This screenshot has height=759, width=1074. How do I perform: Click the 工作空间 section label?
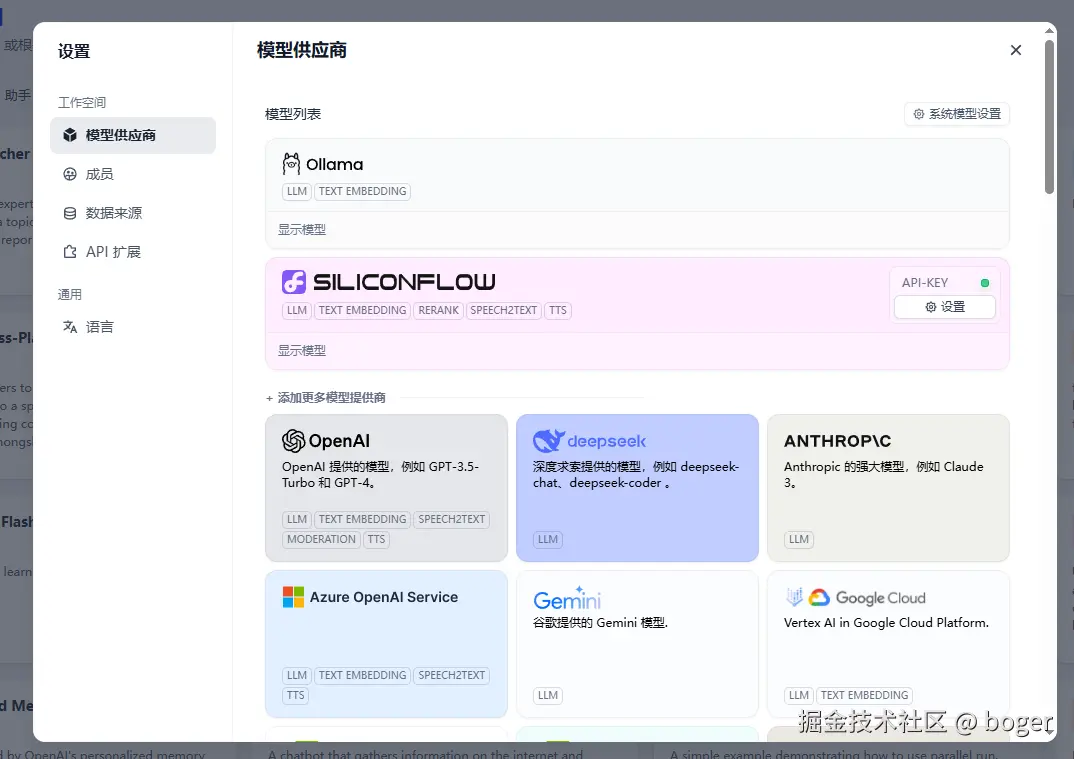click(82, 102)
